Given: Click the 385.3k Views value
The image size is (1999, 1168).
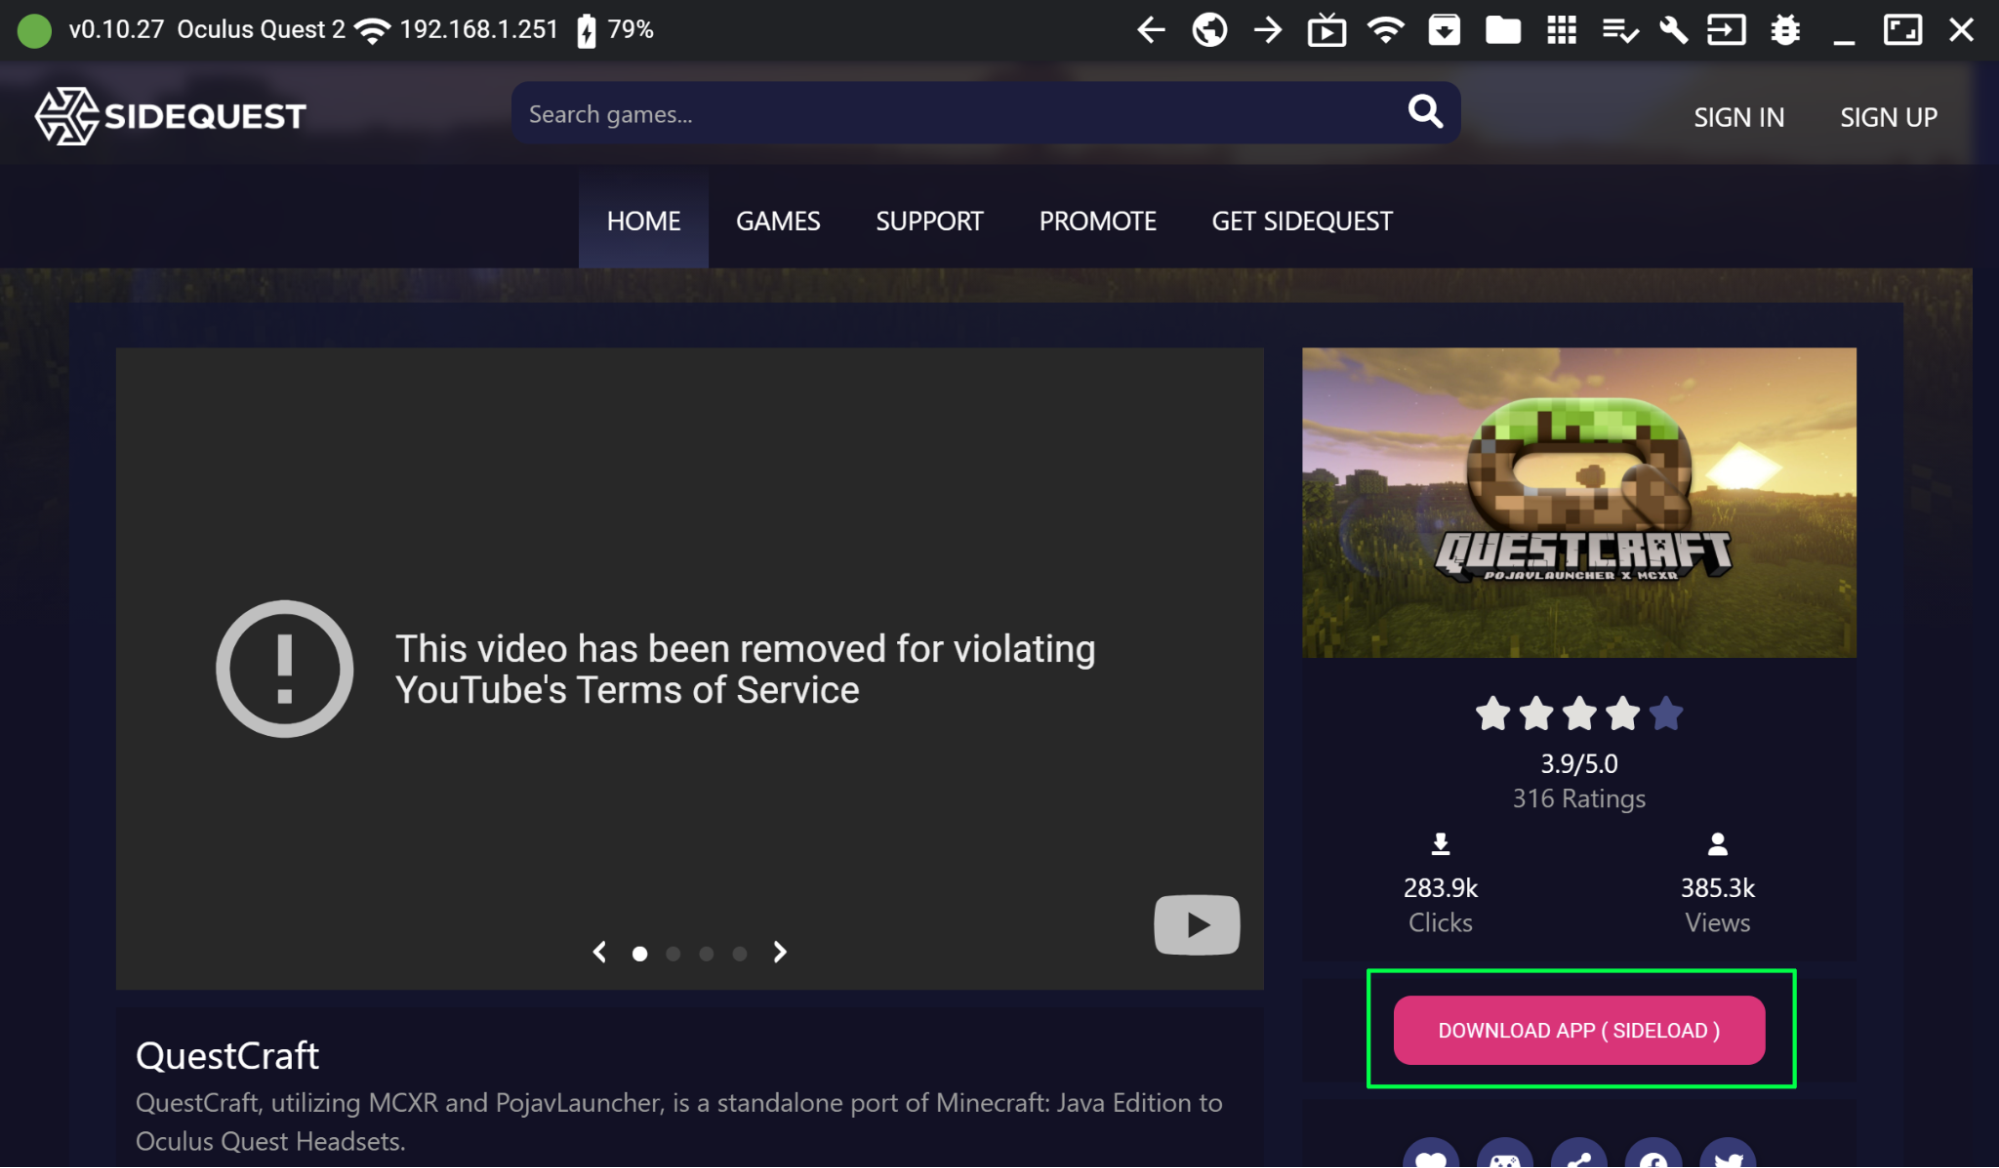Looking at the screenshot, I should point(1717,888).
